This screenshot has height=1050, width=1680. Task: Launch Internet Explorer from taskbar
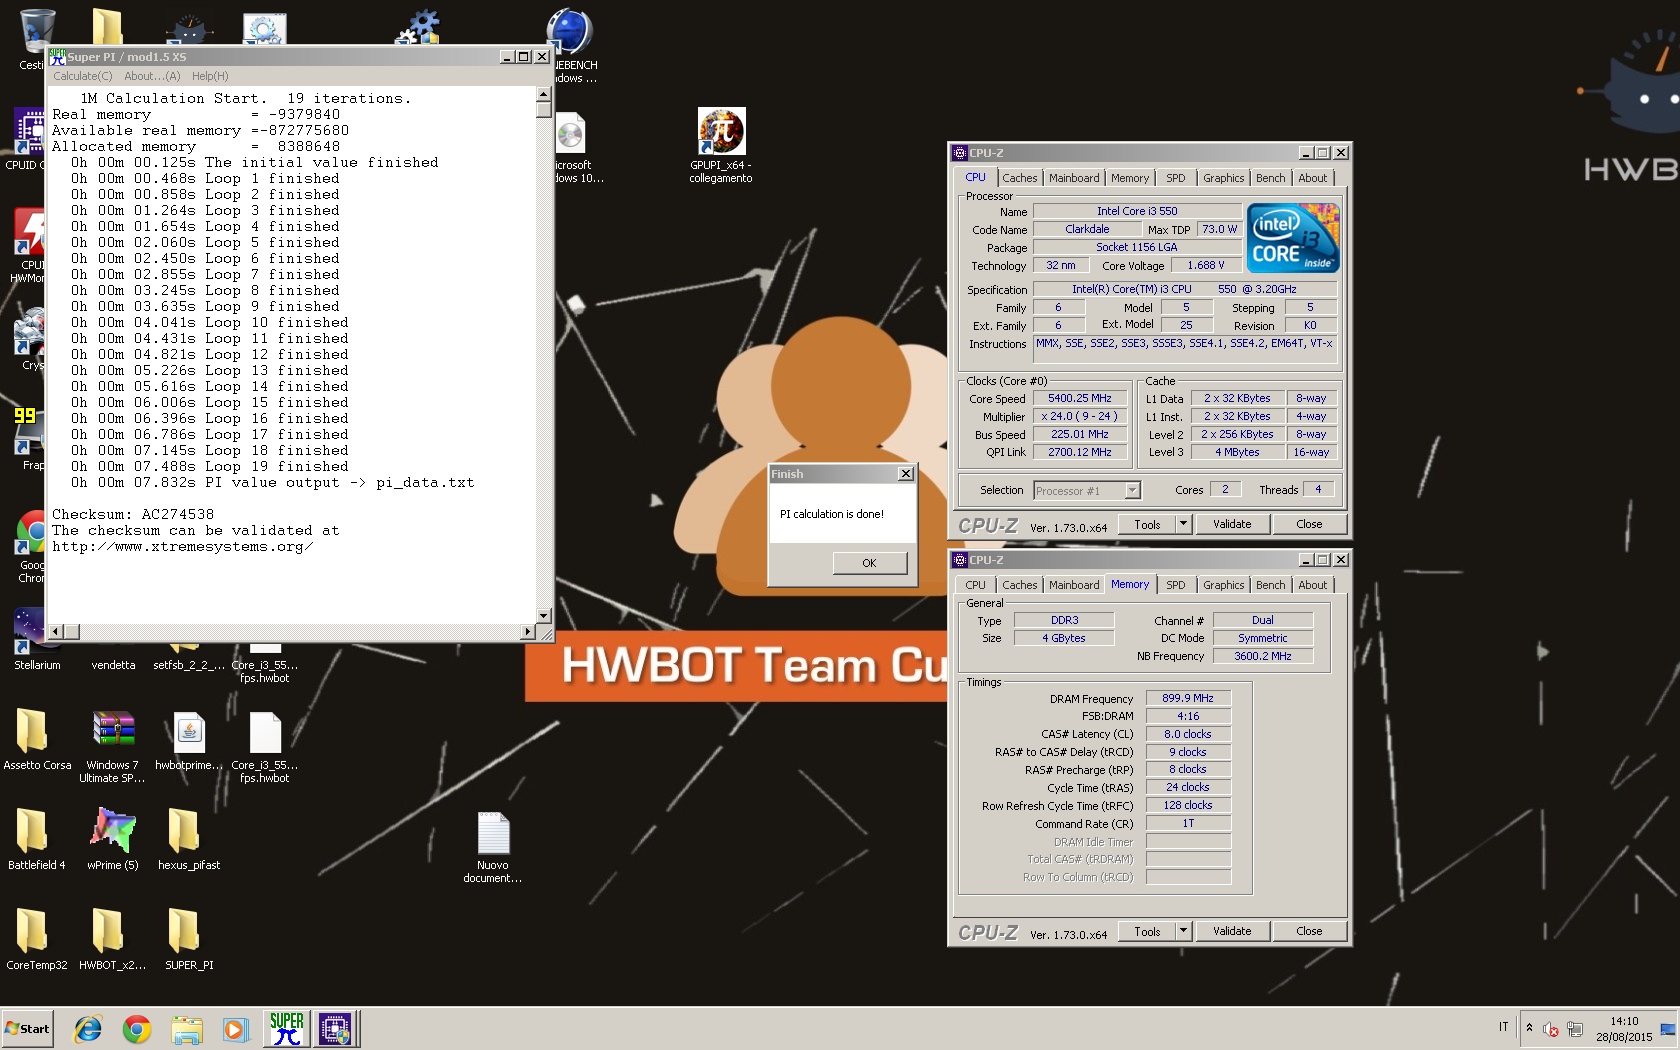tap(88, 1029)
